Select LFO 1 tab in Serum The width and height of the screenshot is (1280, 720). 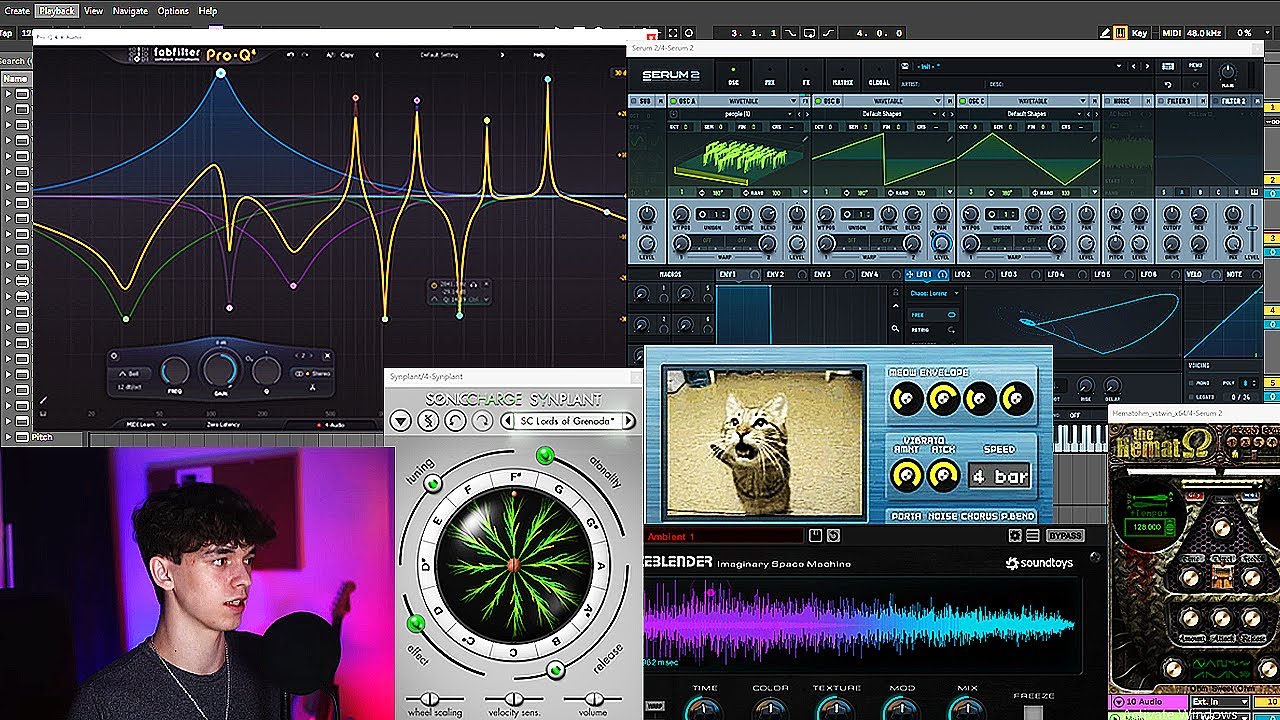click(x=927, y=274)
